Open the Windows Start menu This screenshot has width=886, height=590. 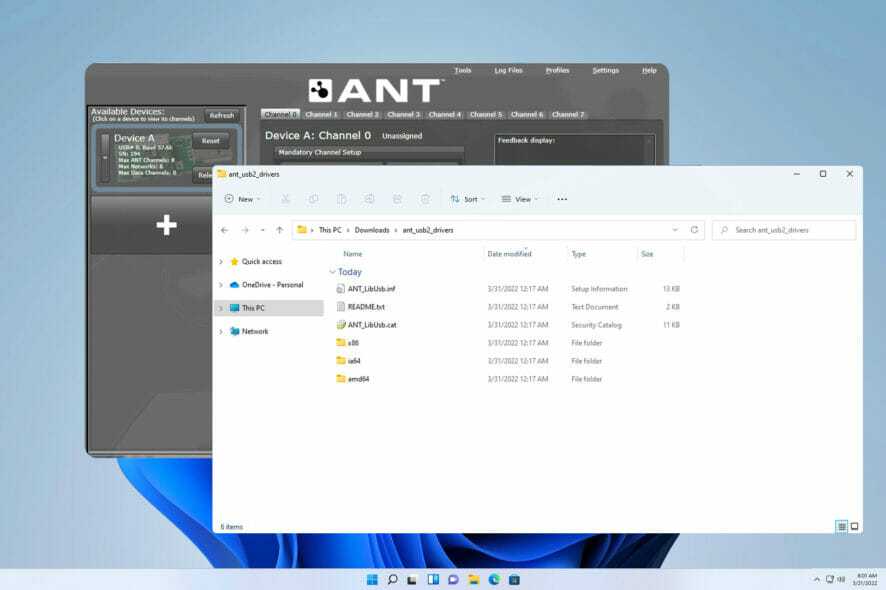coord(372,579)
